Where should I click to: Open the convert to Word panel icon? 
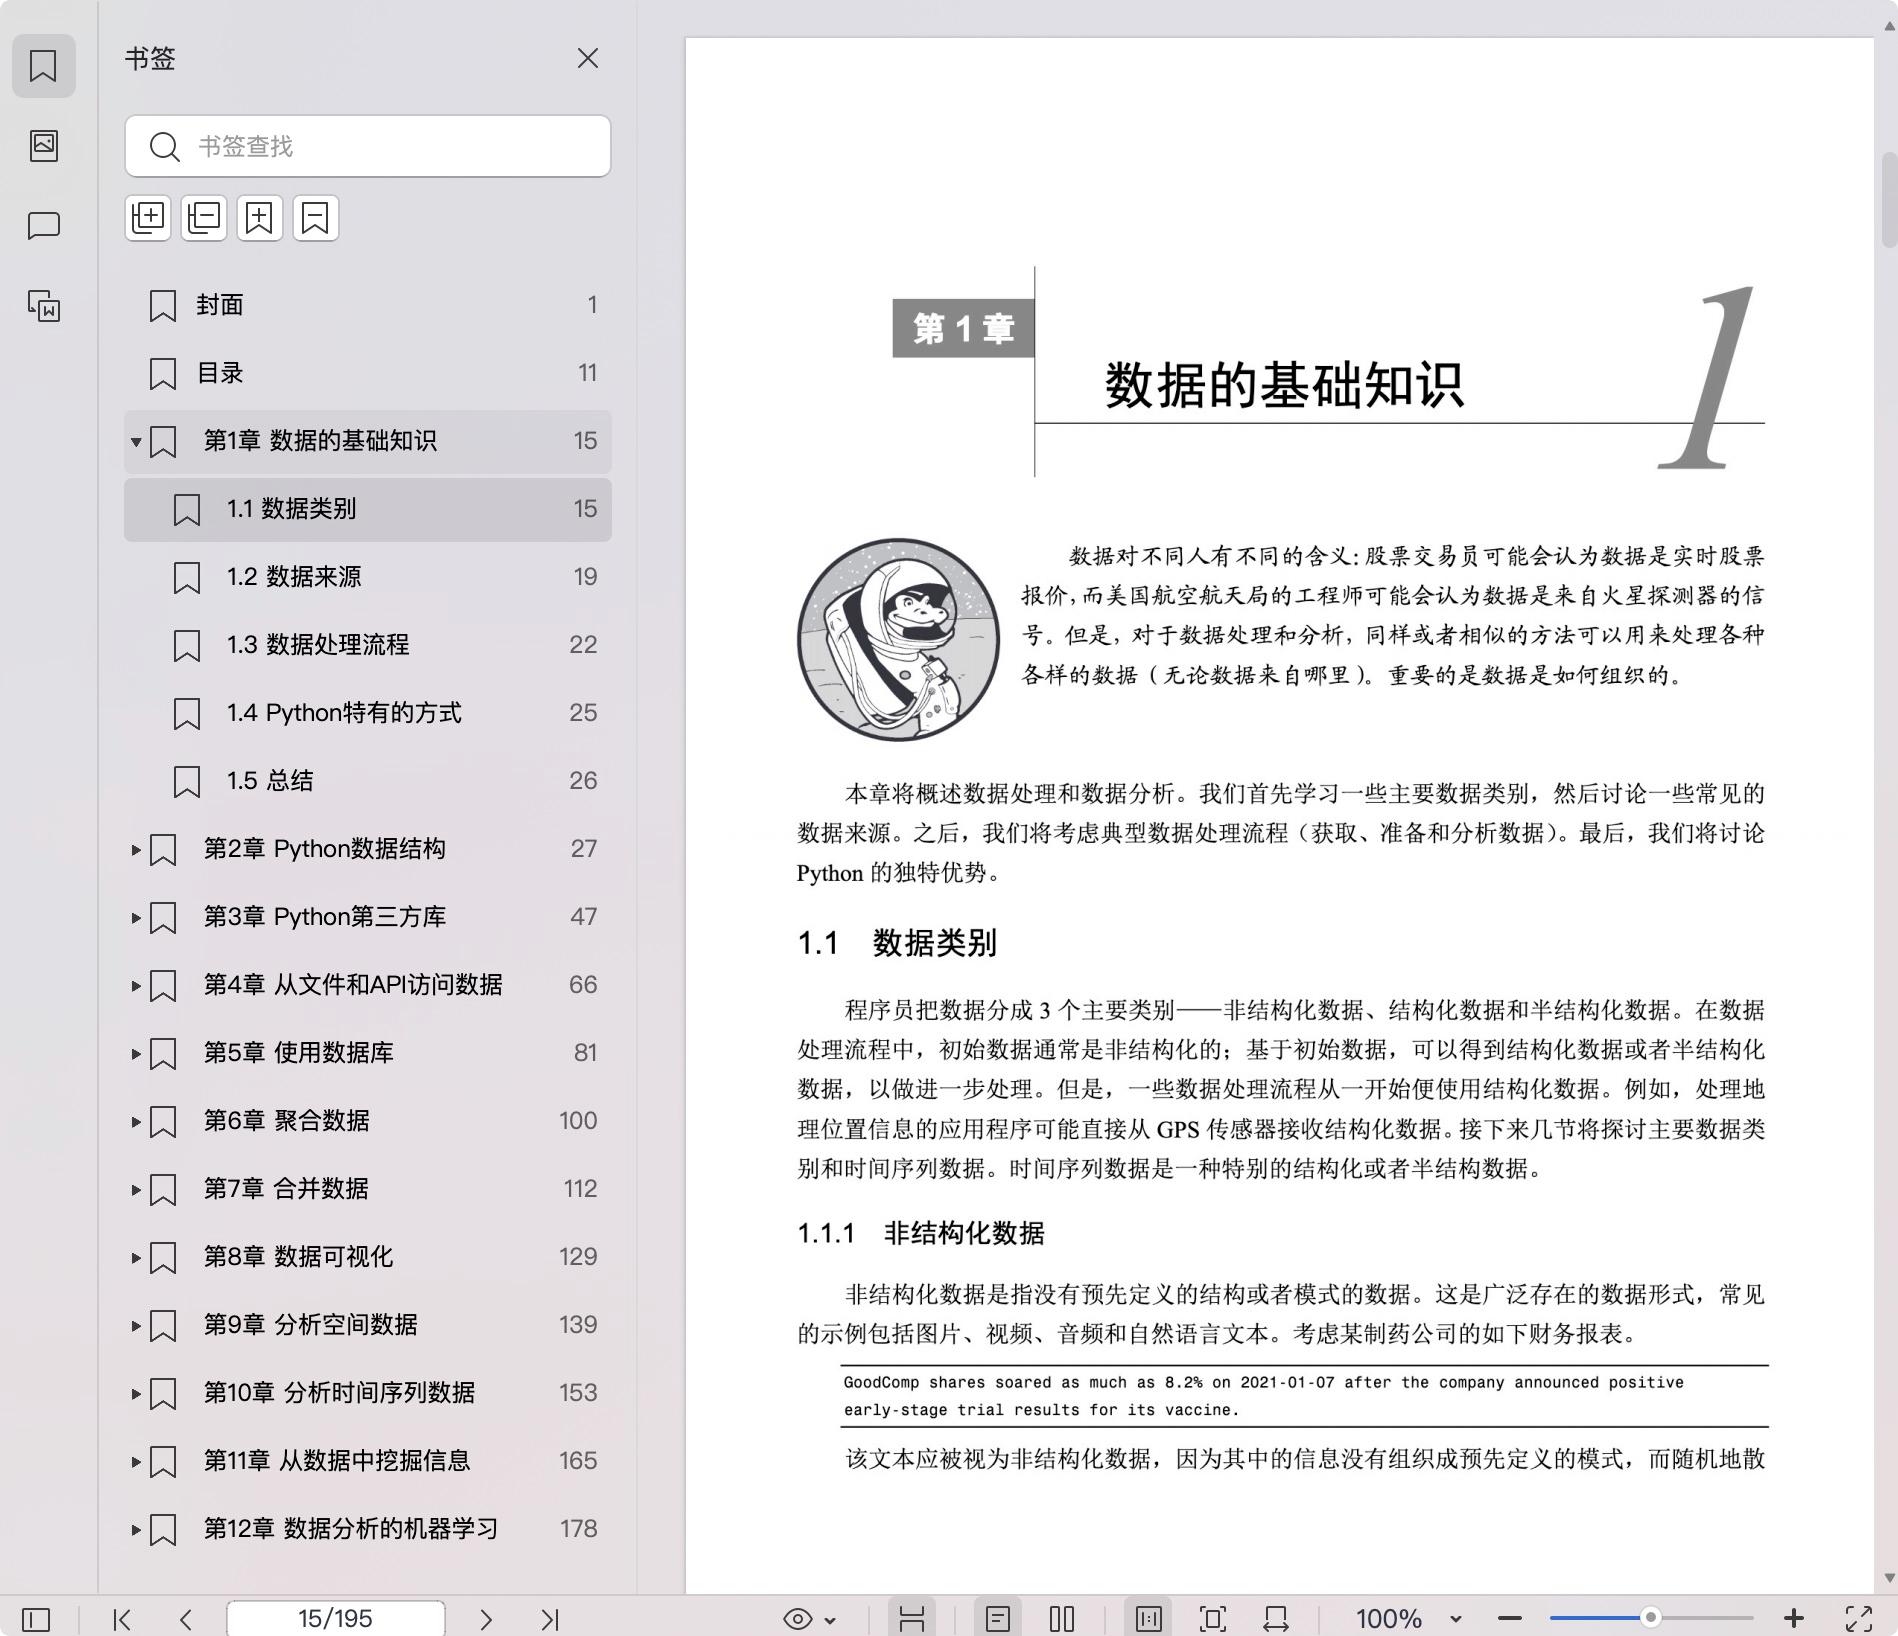point(43,306)
